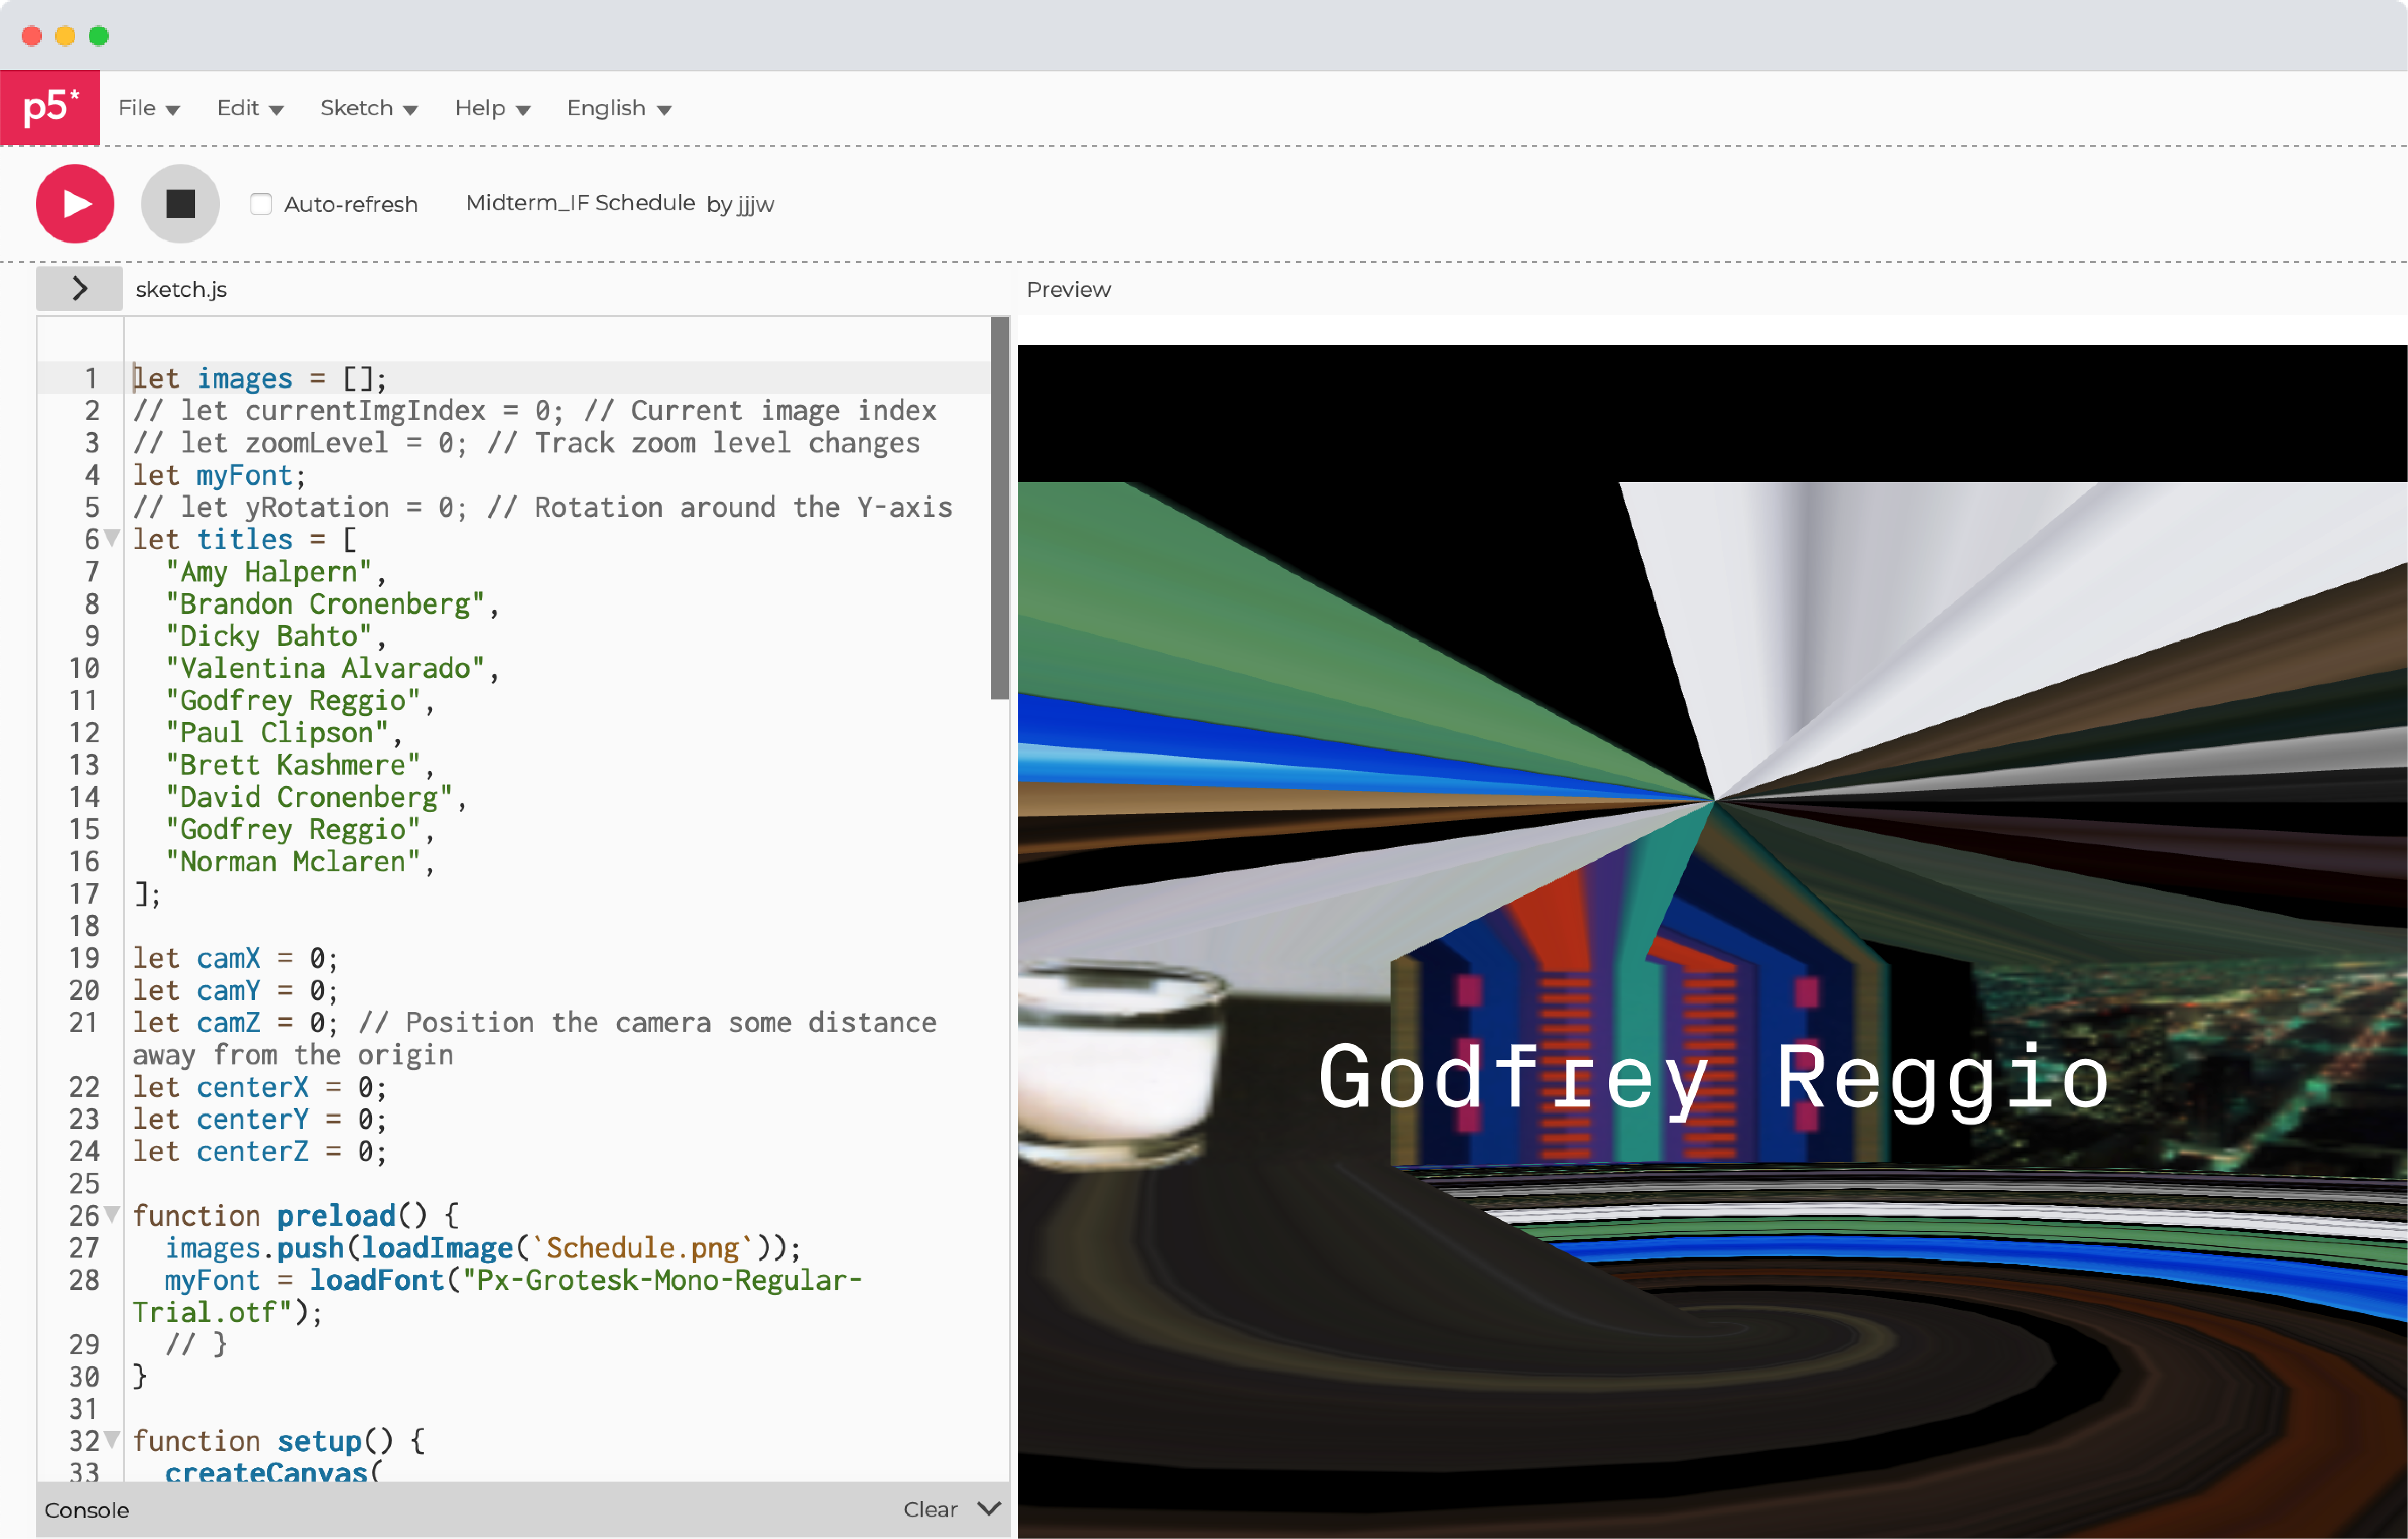Click the p5* logo icon
This screenshot has height=1539, width=2408.
coord(50,107)
